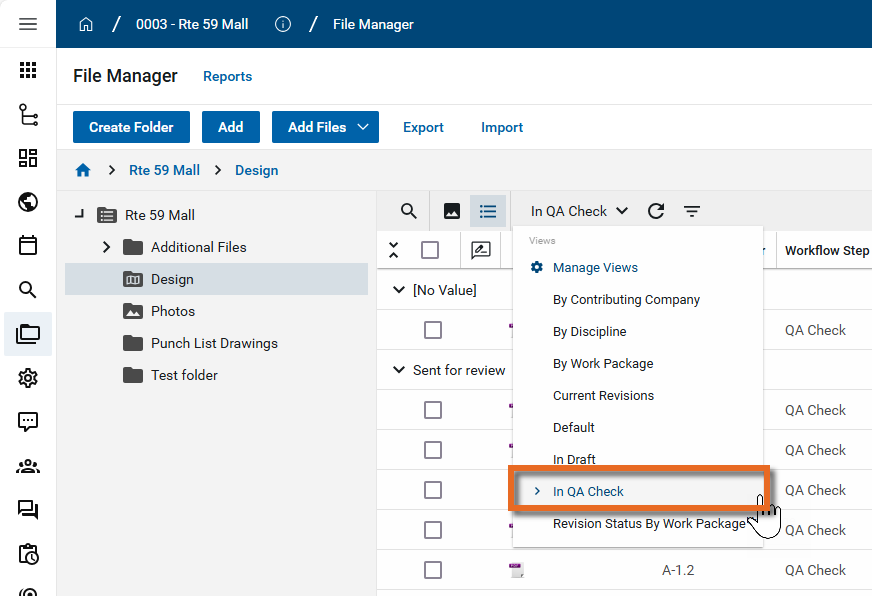Click the home icon in the top header

(x=86, y=24)
